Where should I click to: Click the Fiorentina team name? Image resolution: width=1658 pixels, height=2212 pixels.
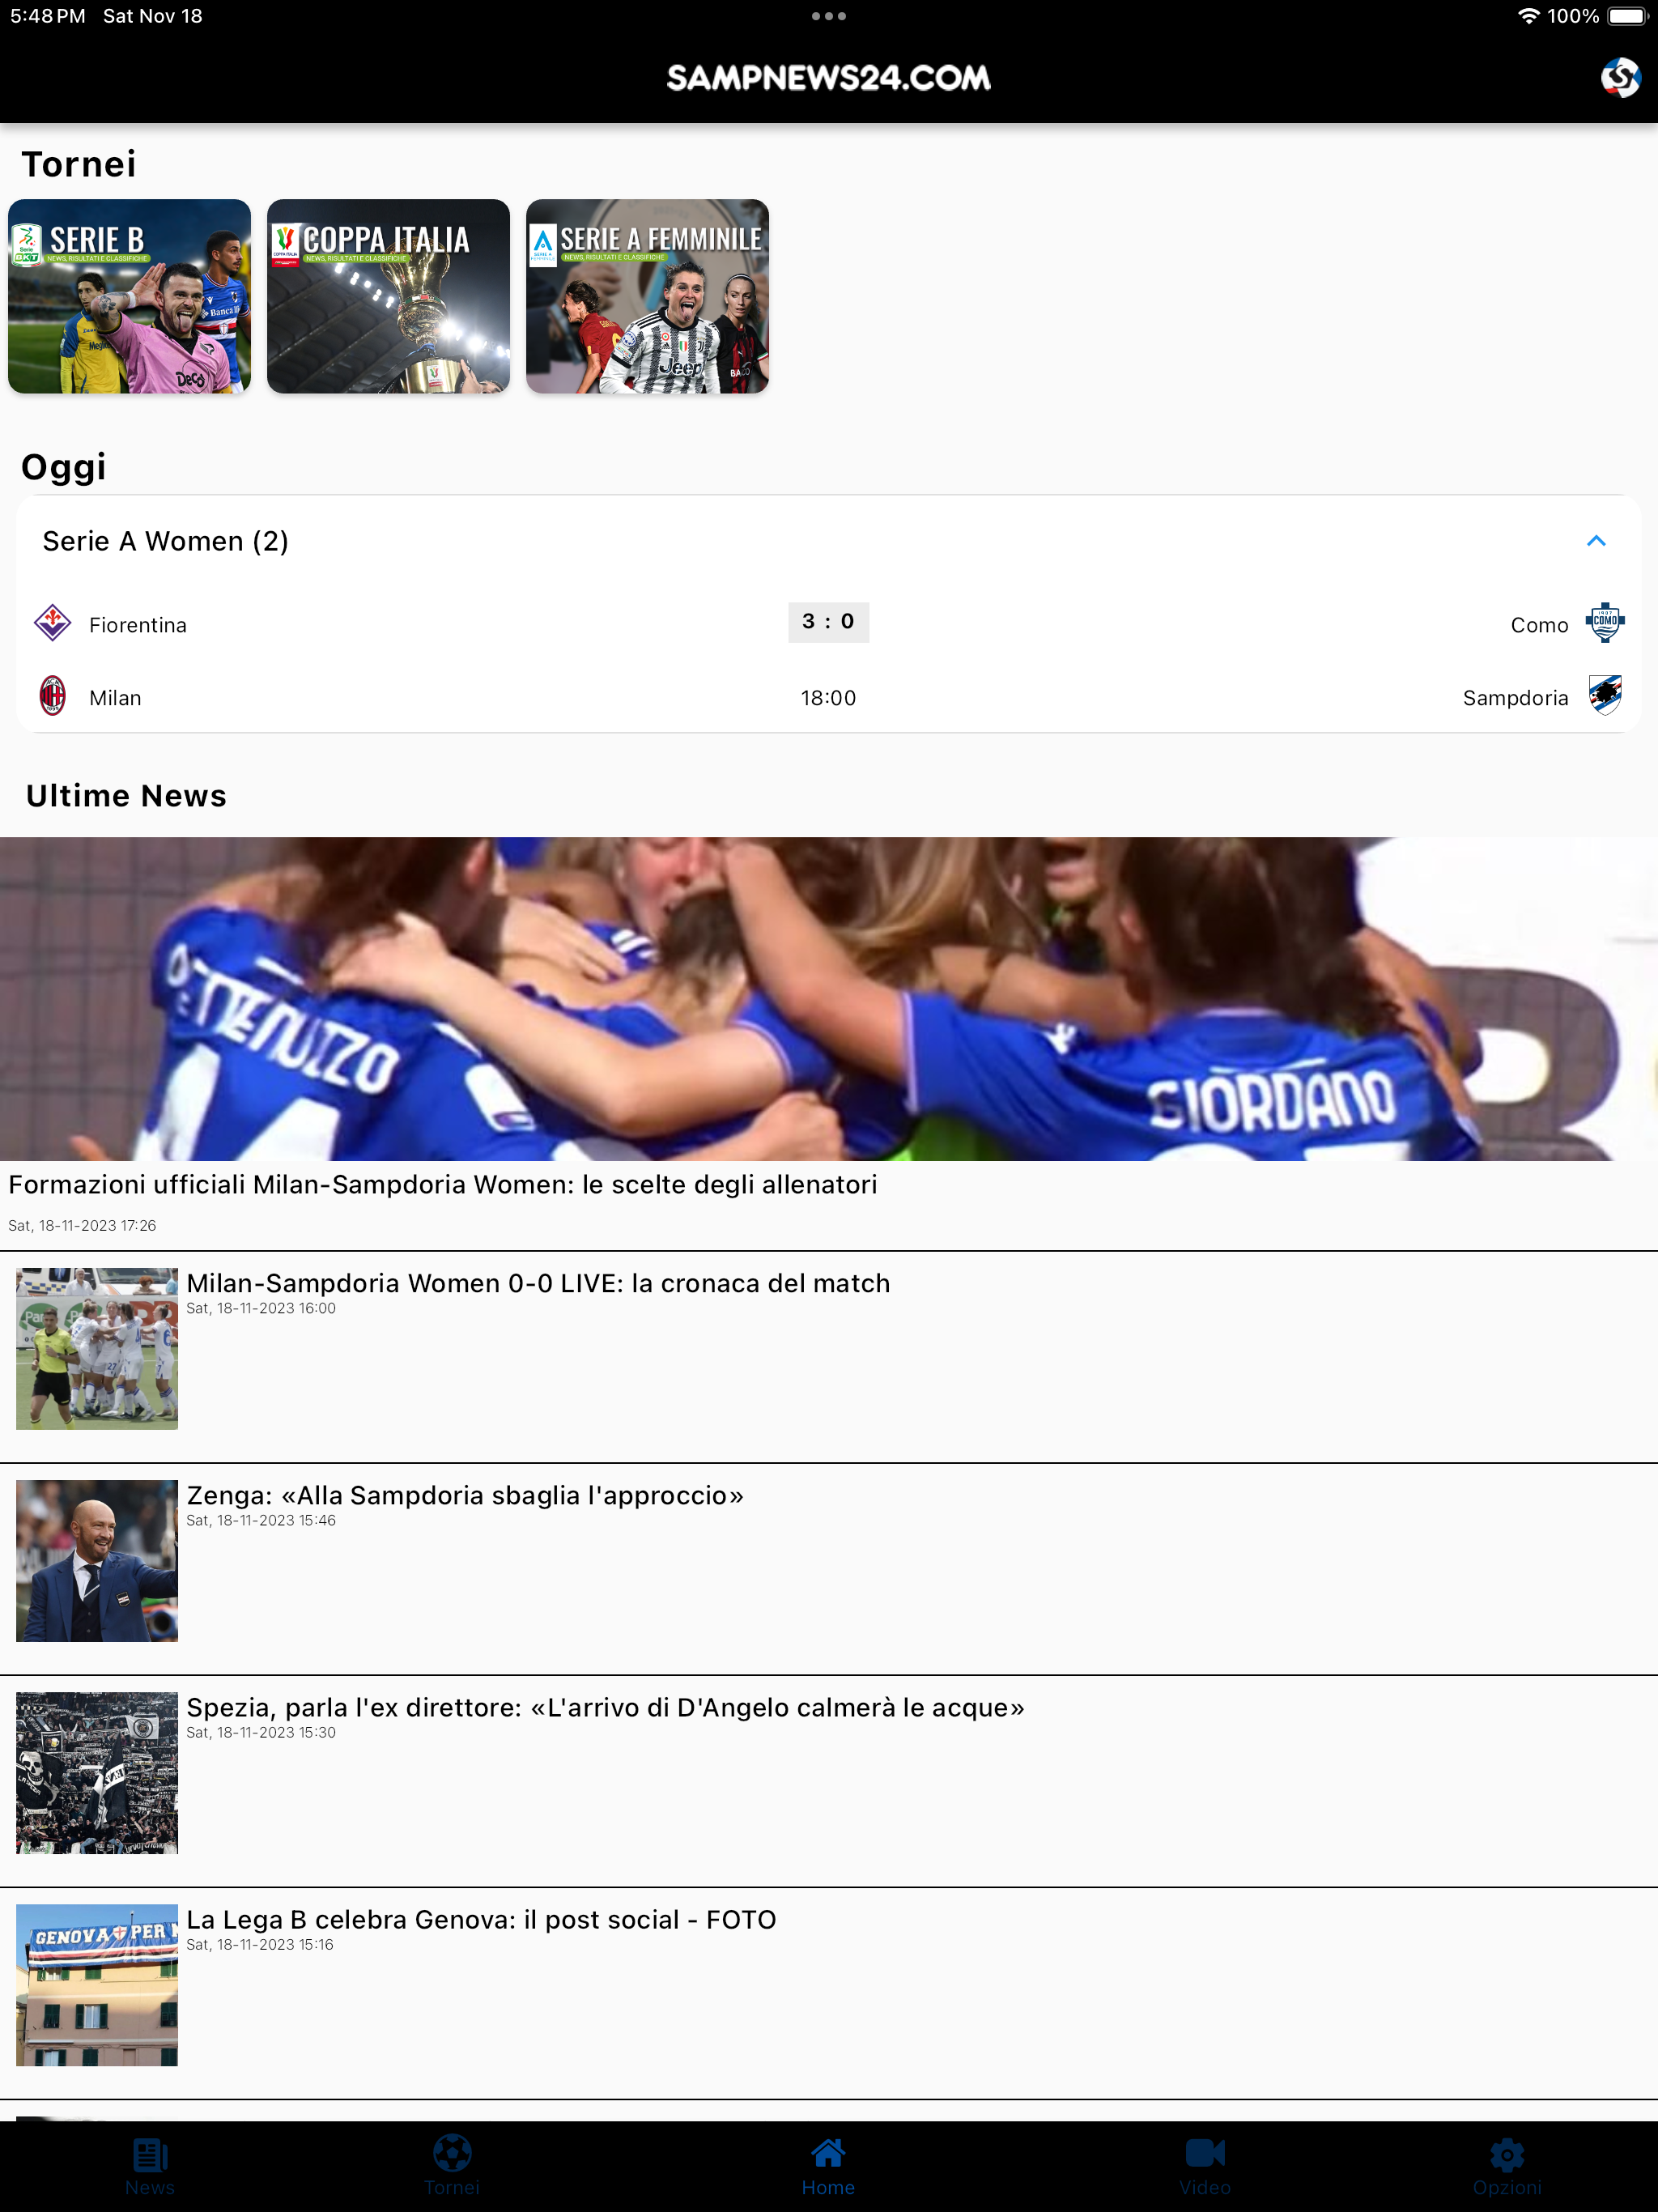point(138,625)
